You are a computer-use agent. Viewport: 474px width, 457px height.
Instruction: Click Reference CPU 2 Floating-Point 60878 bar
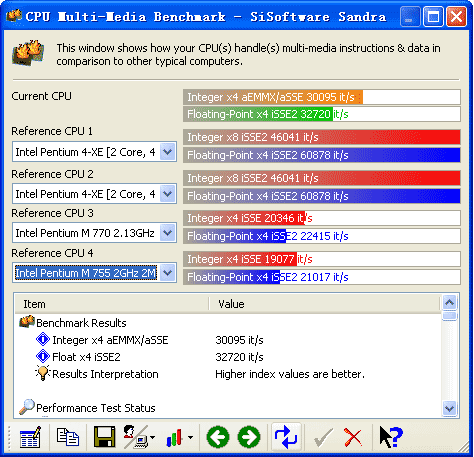322,196
